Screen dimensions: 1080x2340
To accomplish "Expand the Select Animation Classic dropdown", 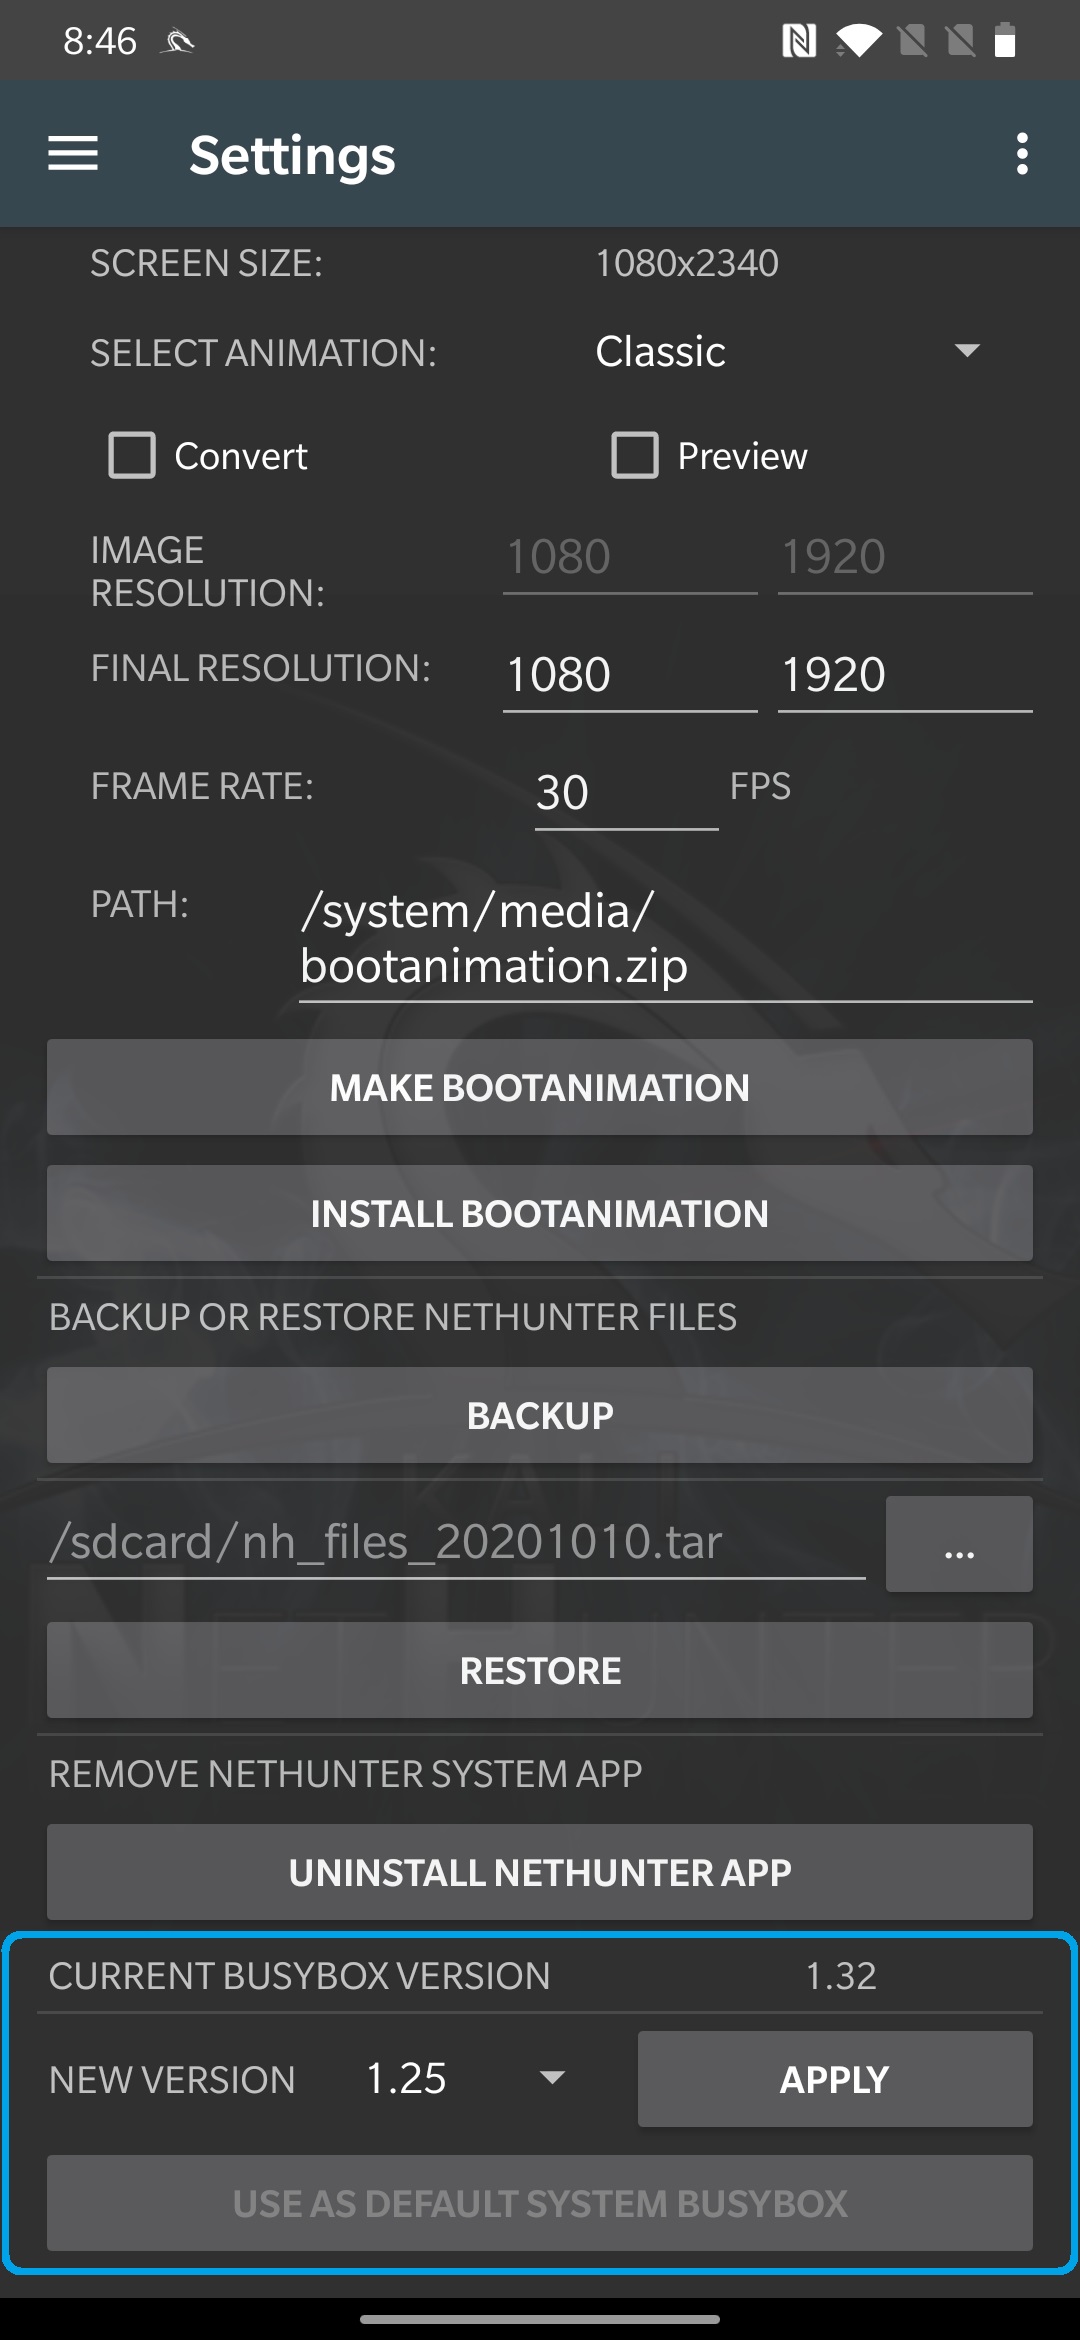I will pos(787,352).
